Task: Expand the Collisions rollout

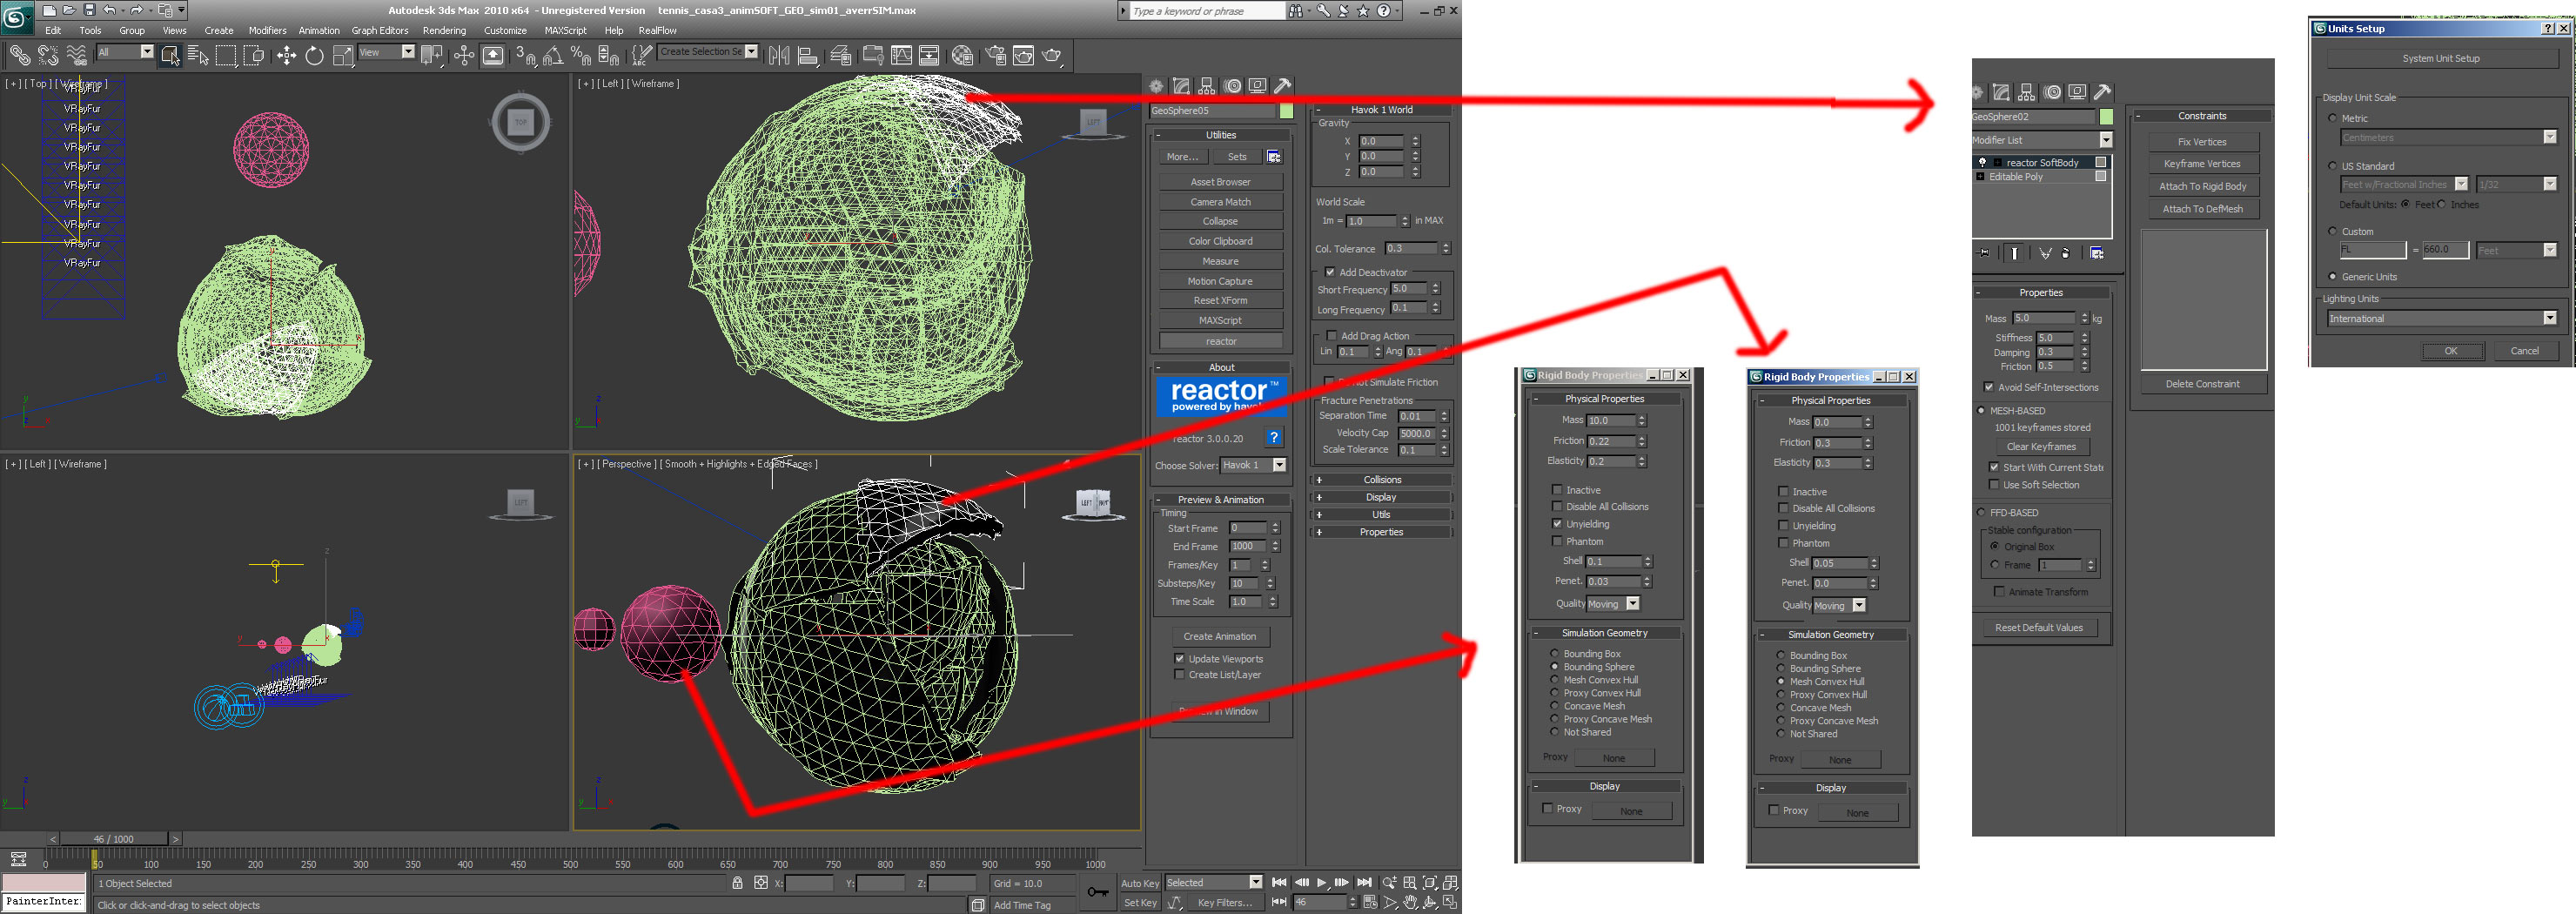Action: [x=1382, y=480]
